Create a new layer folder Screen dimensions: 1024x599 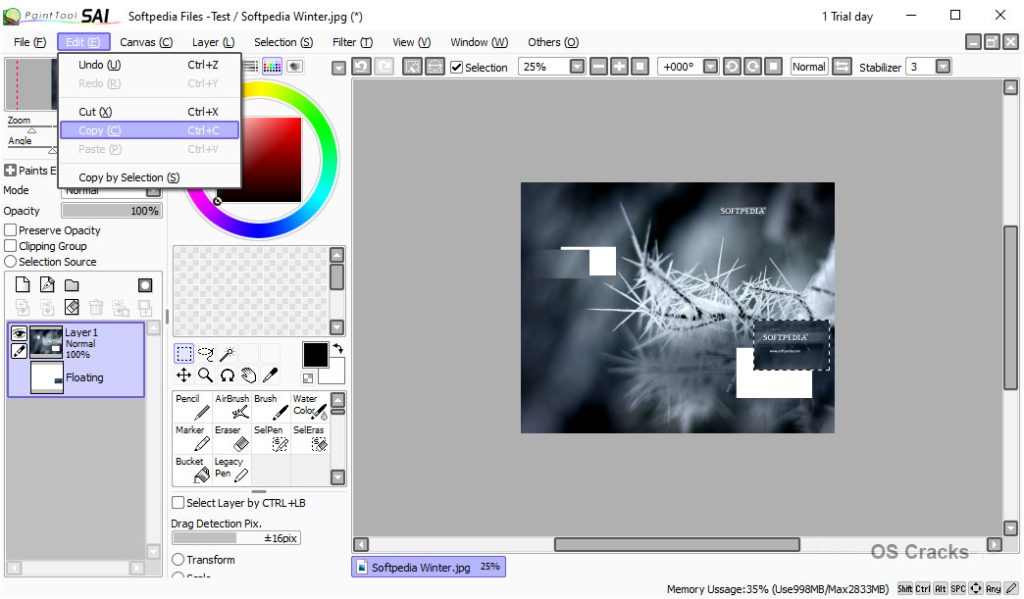tap(72, 285)
